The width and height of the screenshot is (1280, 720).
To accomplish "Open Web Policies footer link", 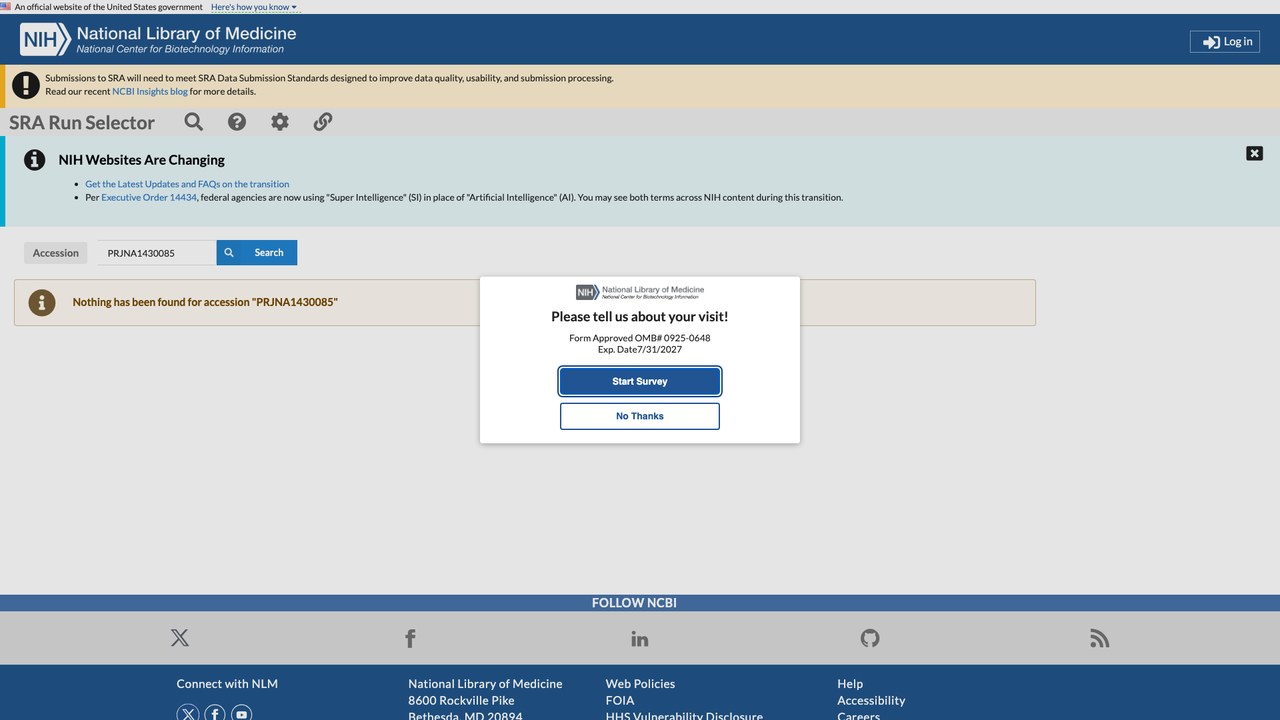I will (640, 684).
